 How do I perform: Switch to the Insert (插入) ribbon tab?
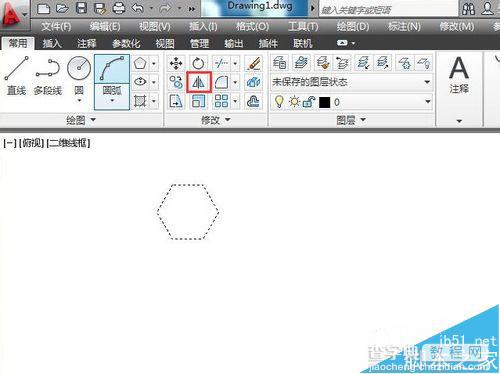click(x=52, y=43)
